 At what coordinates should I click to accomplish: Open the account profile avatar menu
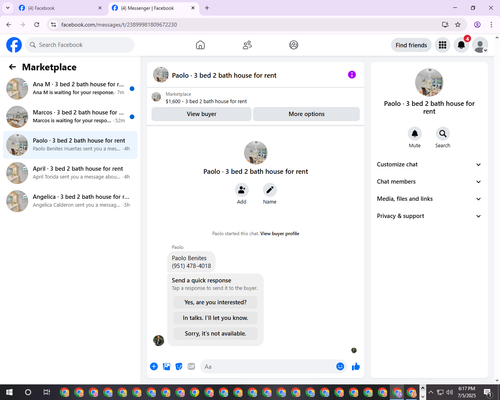tap(480, 45)
